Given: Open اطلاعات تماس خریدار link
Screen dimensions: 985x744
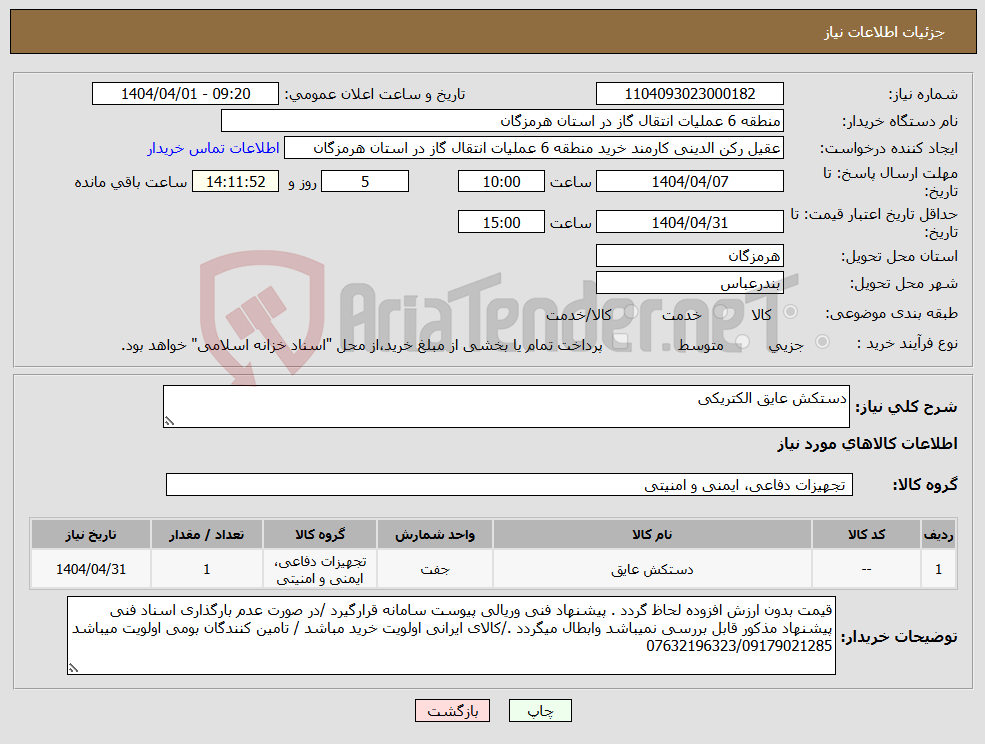Looking at the screenshot, I should (x=213, y=148).
